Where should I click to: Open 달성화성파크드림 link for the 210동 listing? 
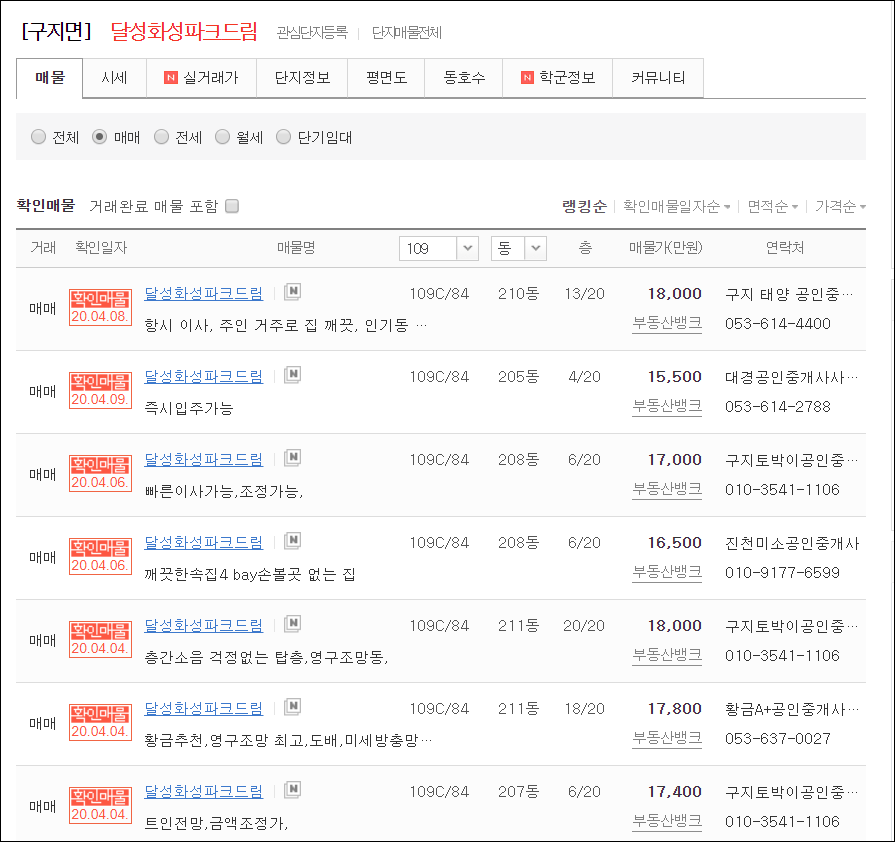(204, 293)
